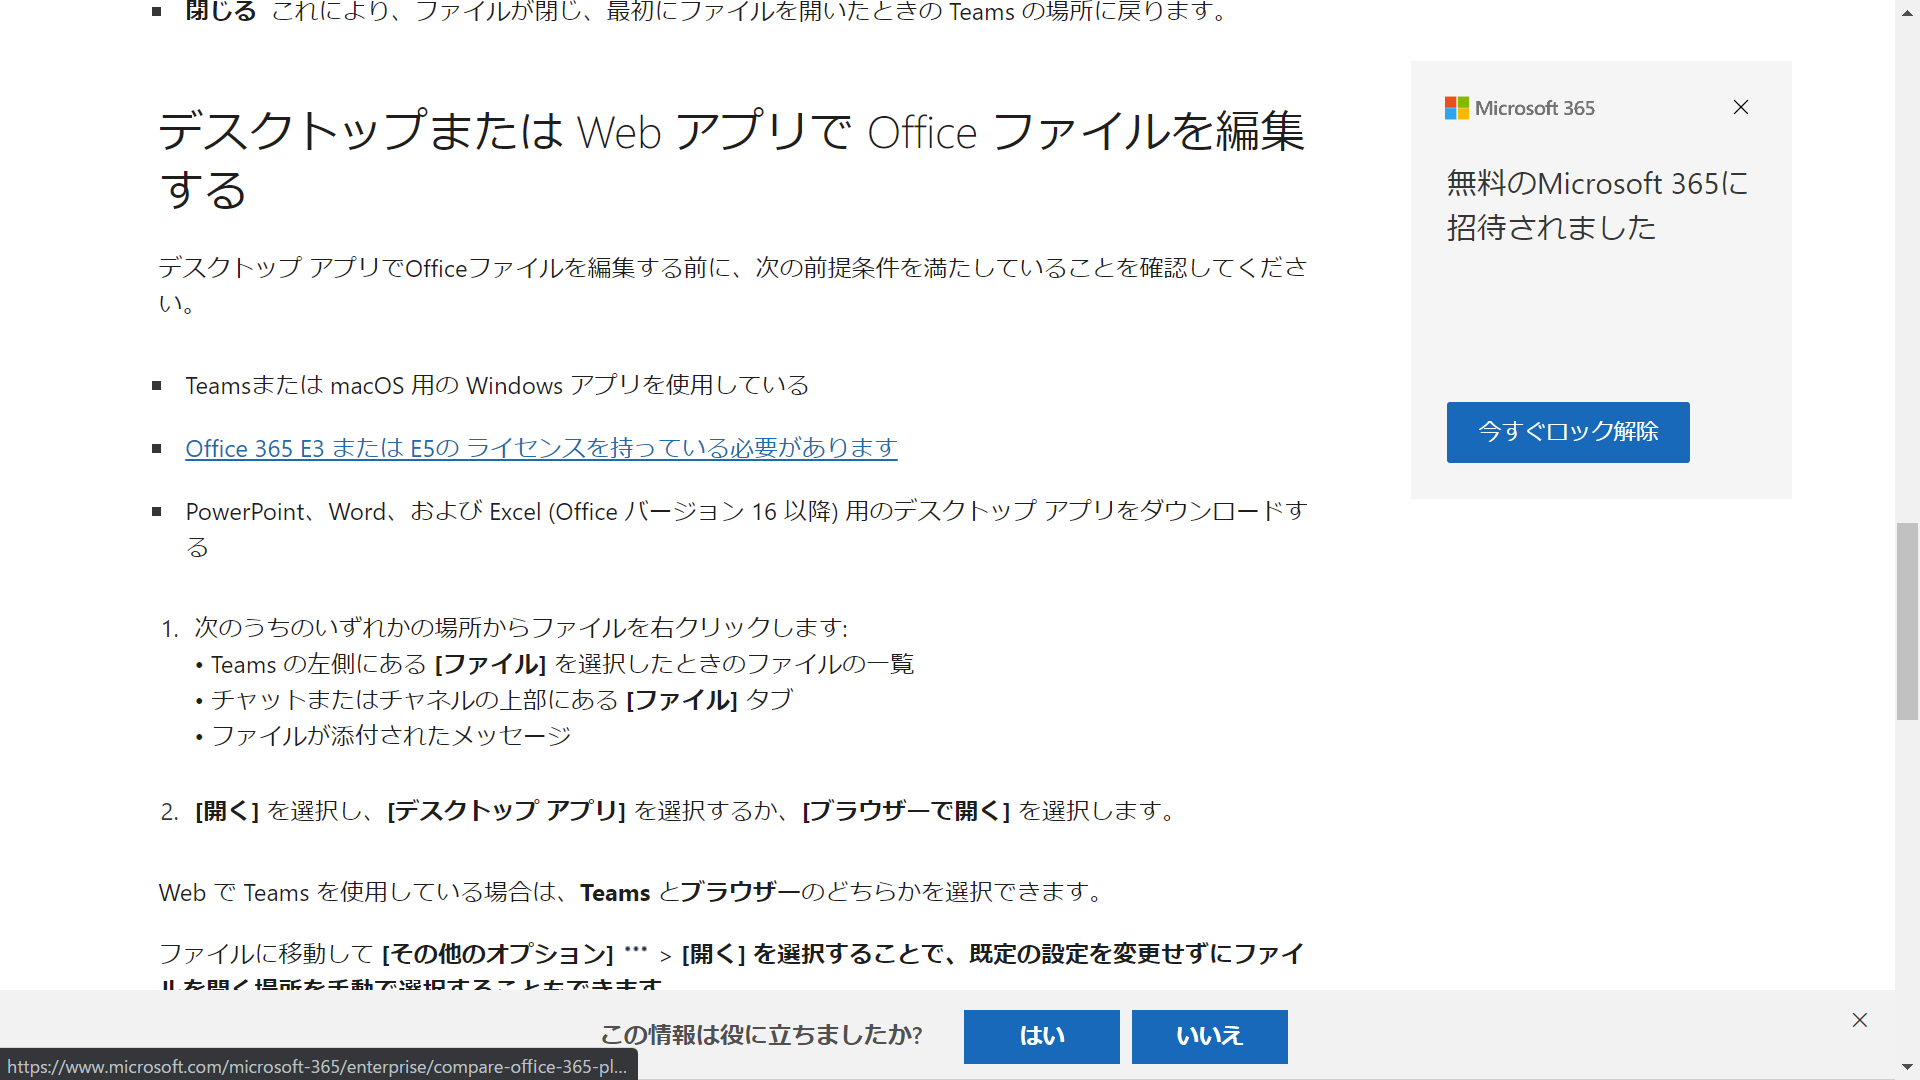This screenshot has height=1080, width=1920.
Task: Click the three-dots その他のオプション icon in the text
Action: [636, 949]
